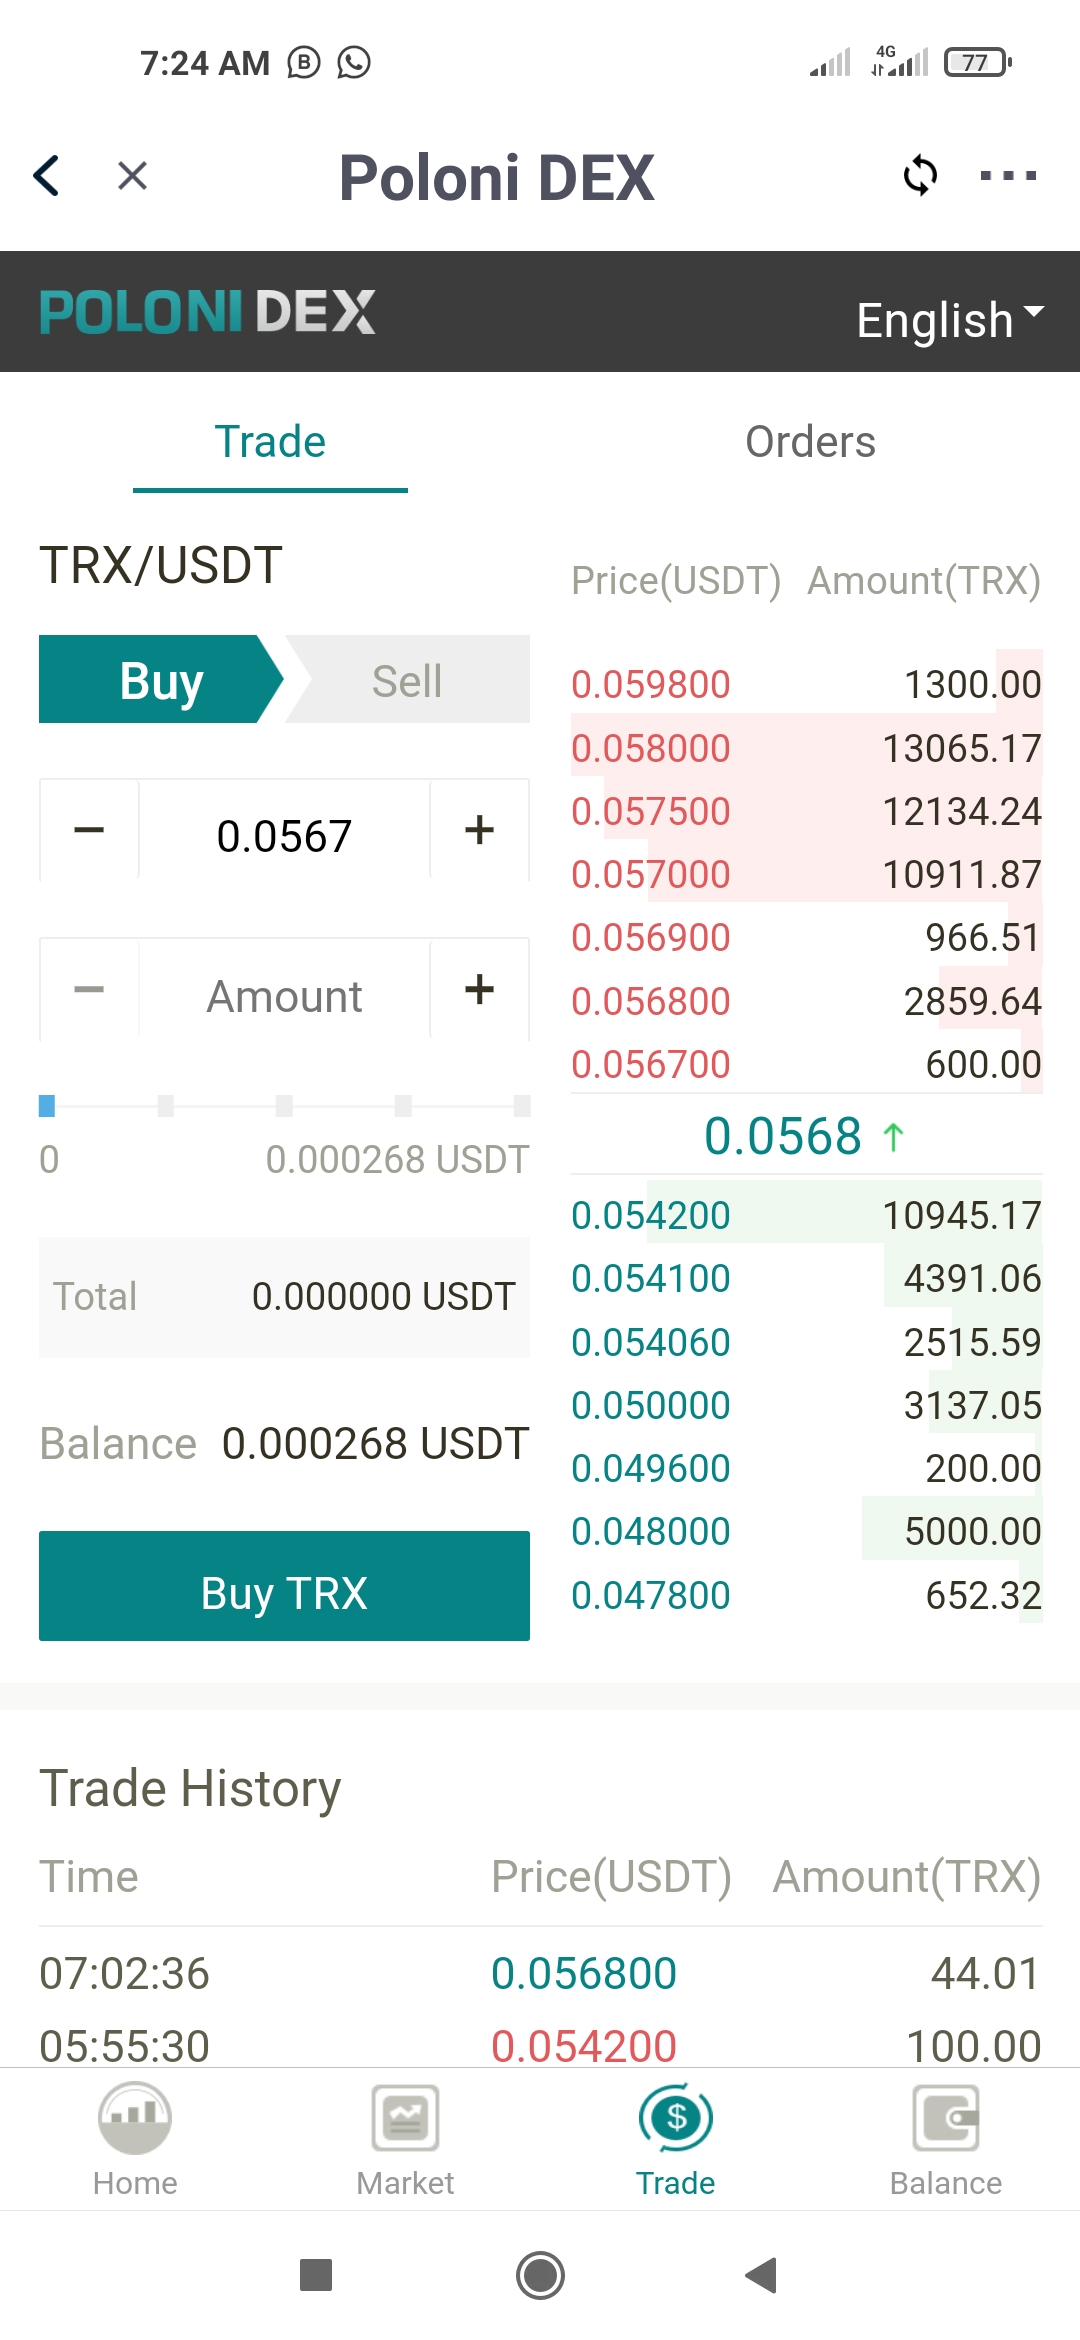Tap the Trade dollar icon
Viewport: 1080px width, 2340px height.
676,2118
